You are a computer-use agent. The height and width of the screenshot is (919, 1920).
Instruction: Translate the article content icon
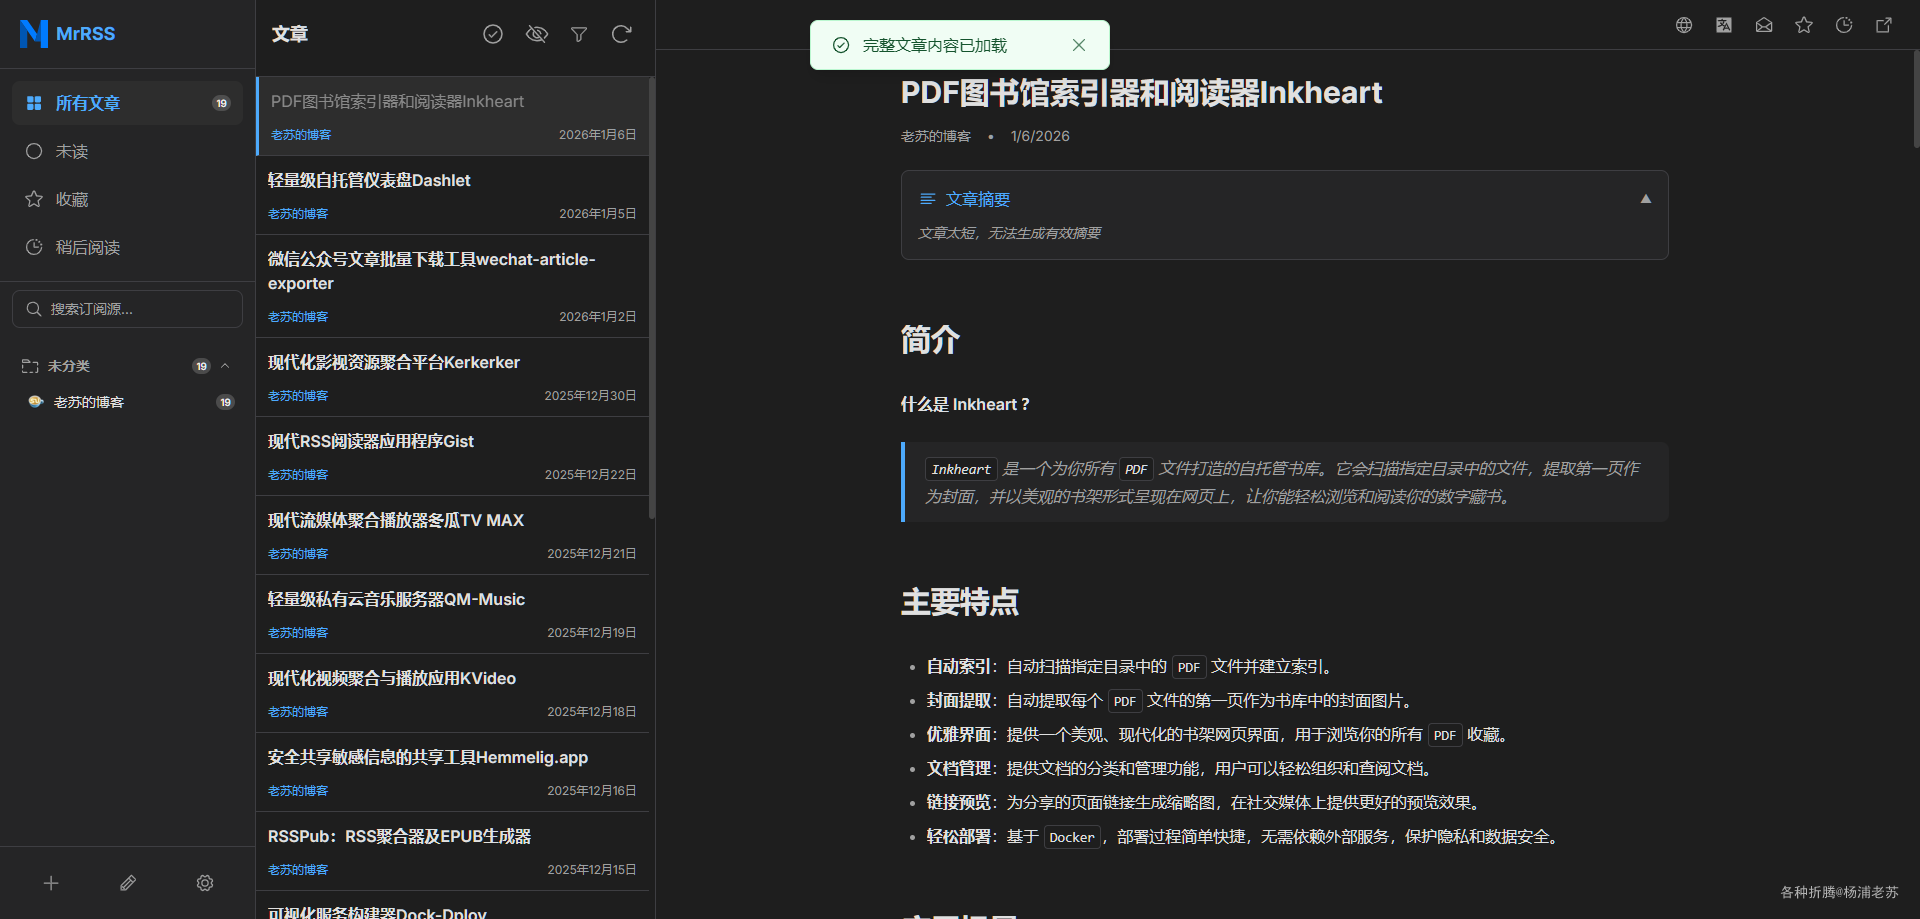[x=1724, y=25]
